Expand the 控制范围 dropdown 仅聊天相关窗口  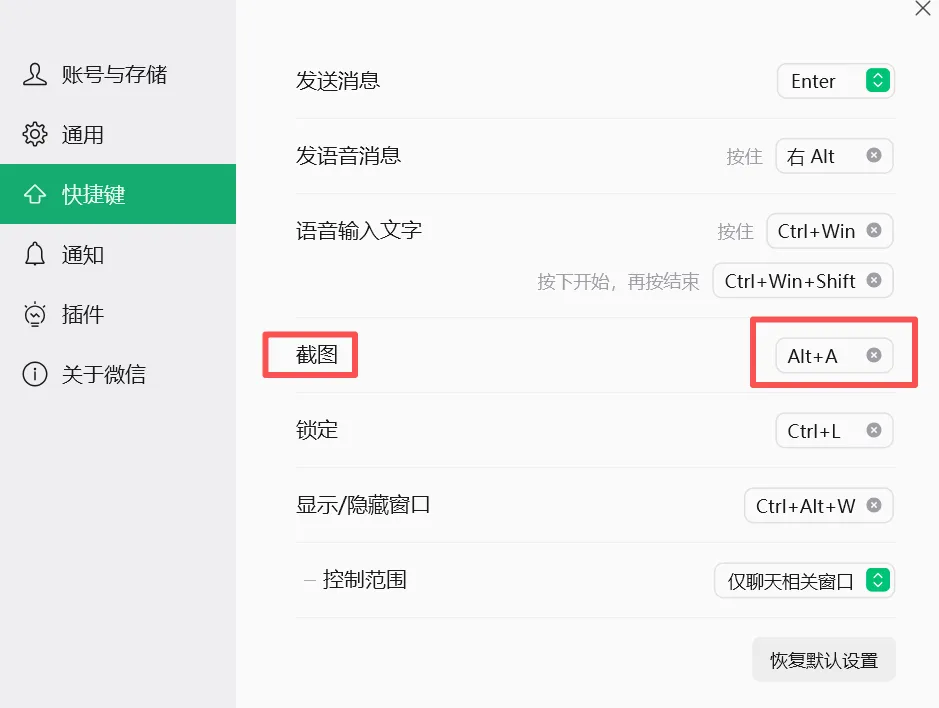[x=804, y=580]
